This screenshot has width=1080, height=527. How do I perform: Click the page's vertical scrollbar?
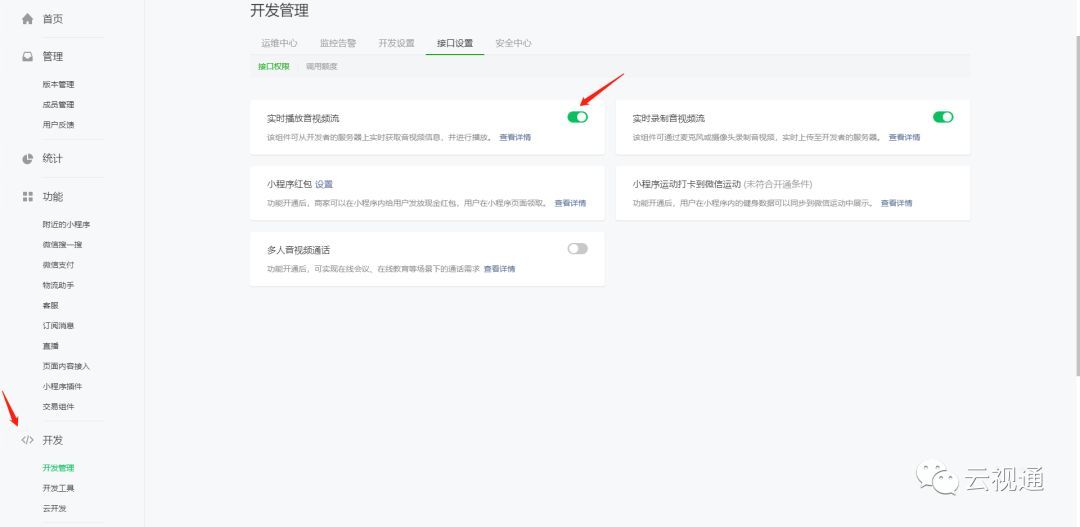pyautogui.click(x=1077, y=205)
